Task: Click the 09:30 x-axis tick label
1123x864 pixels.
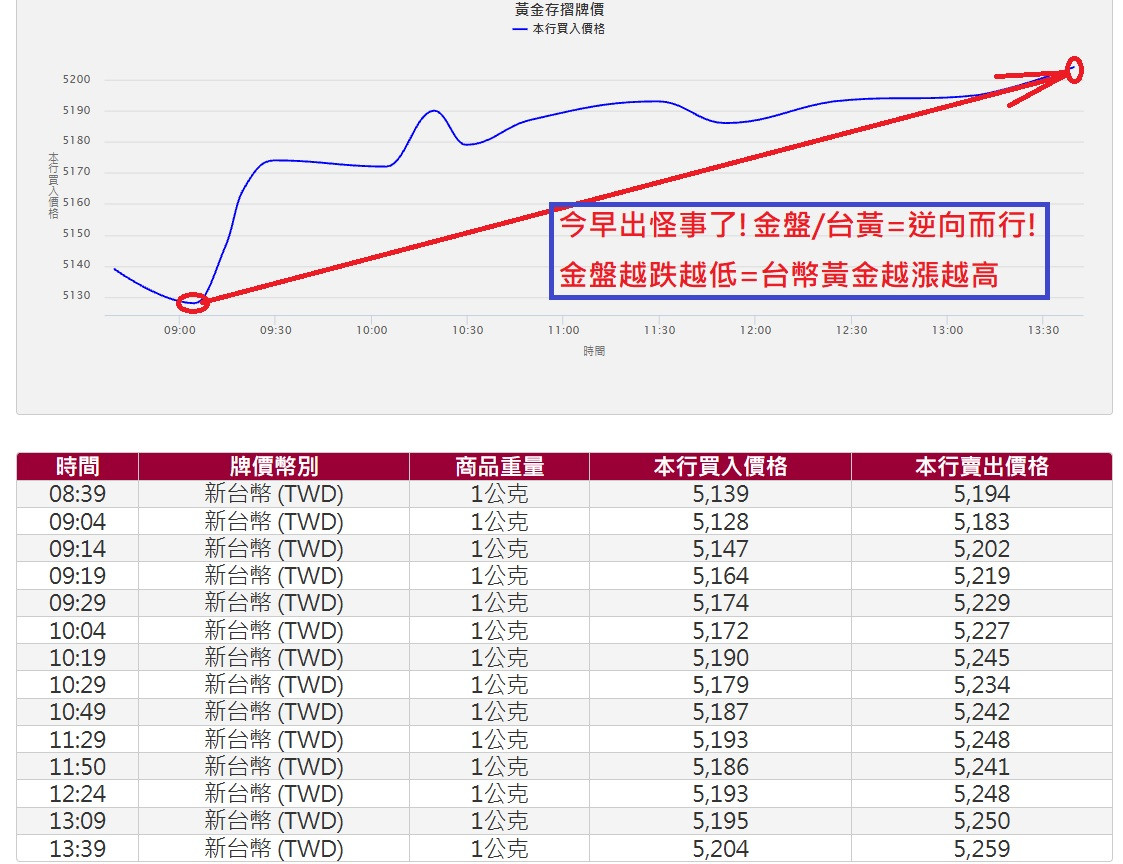Action: (x=276, y=330)
